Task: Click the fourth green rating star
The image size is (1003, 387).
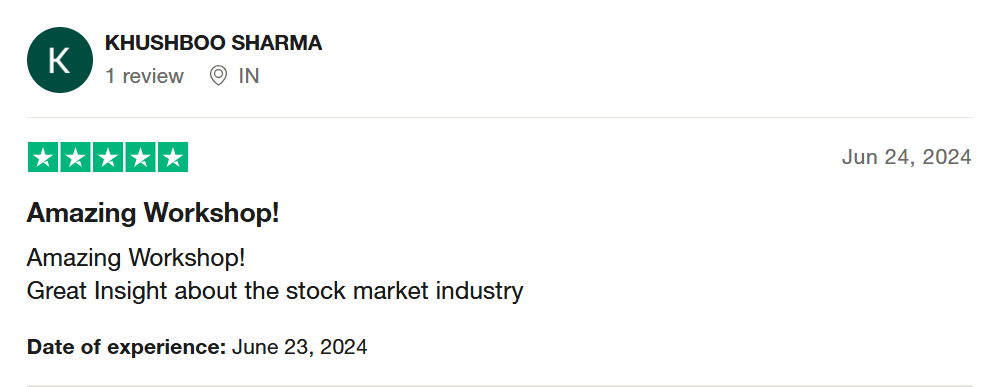Action: tap(140, 157)
